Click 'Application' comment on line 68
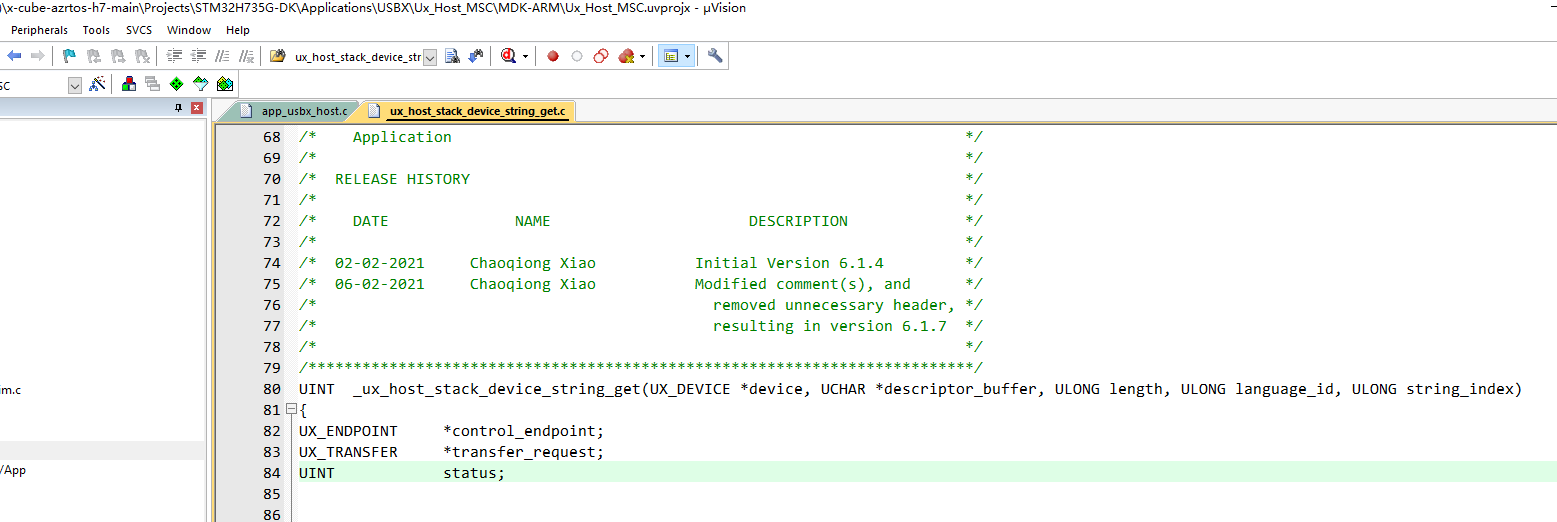 (x=402, y=137)
